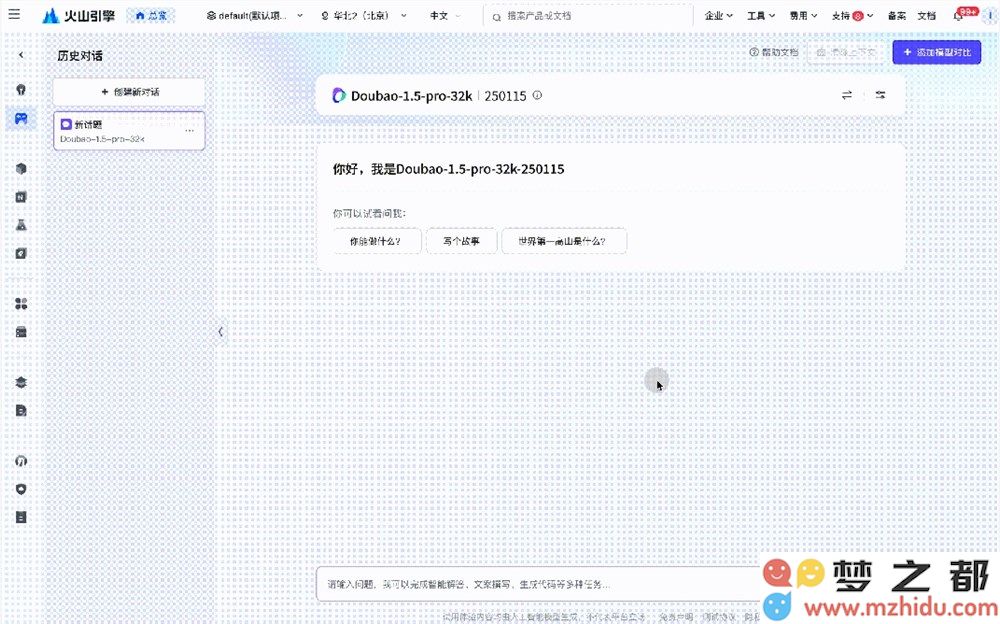Open the 备案 link

tap(897, 15)
